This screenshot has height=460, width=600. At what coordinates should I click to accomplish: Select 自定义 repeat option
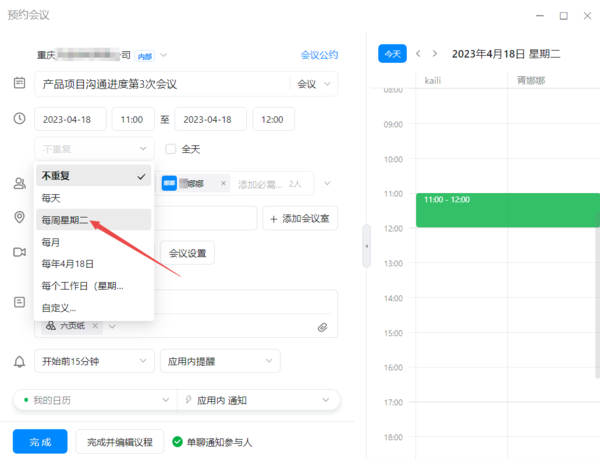[x=59, y=308]
